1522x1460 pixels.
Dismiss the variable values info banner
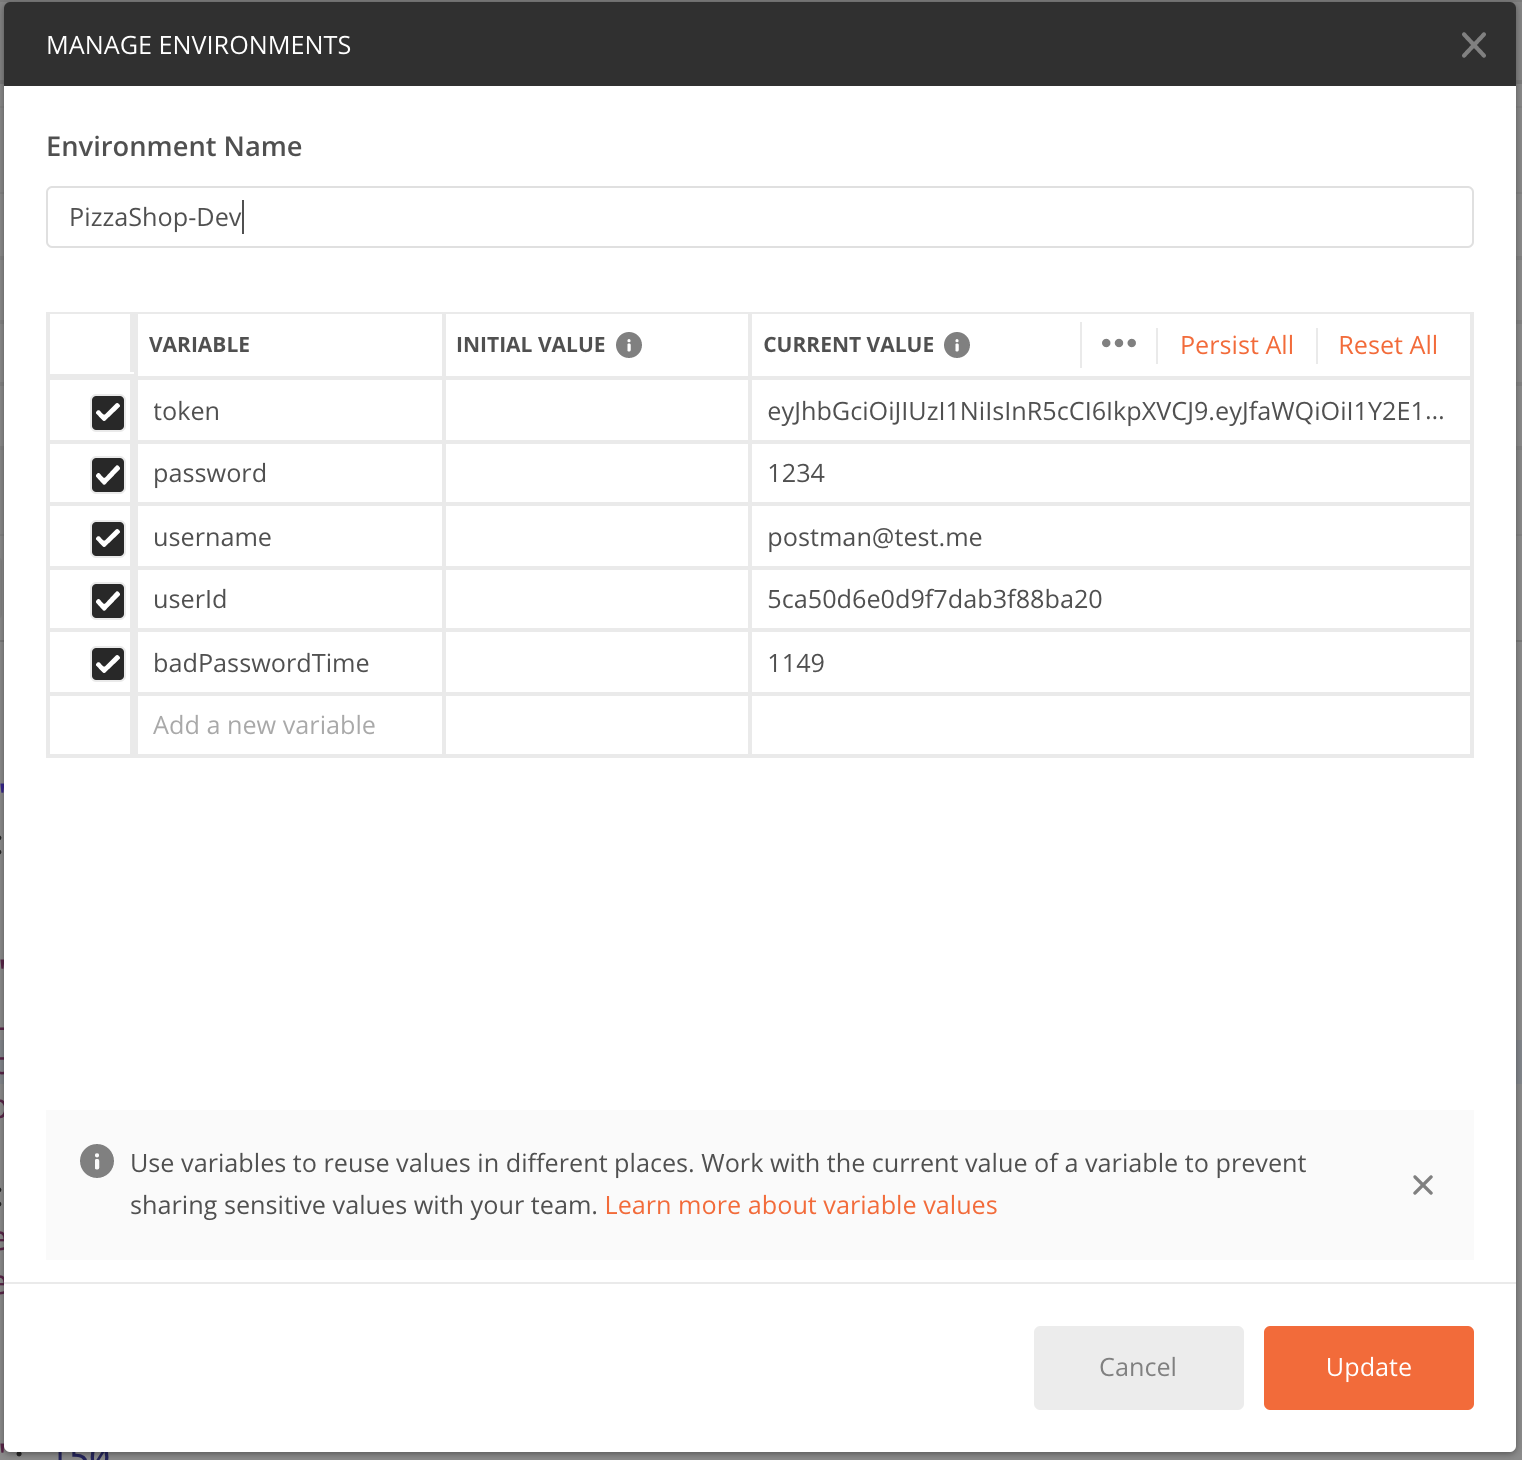[1423, 1185]
